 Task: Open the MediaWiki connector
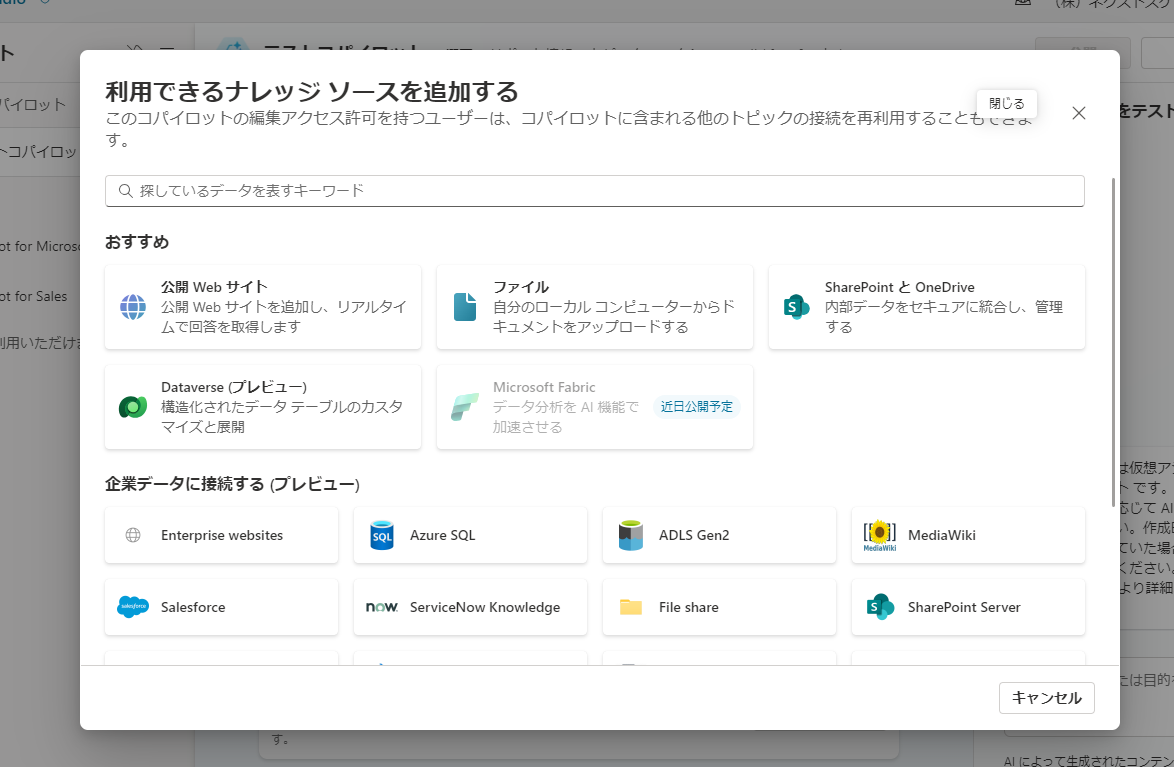(968, 535)
